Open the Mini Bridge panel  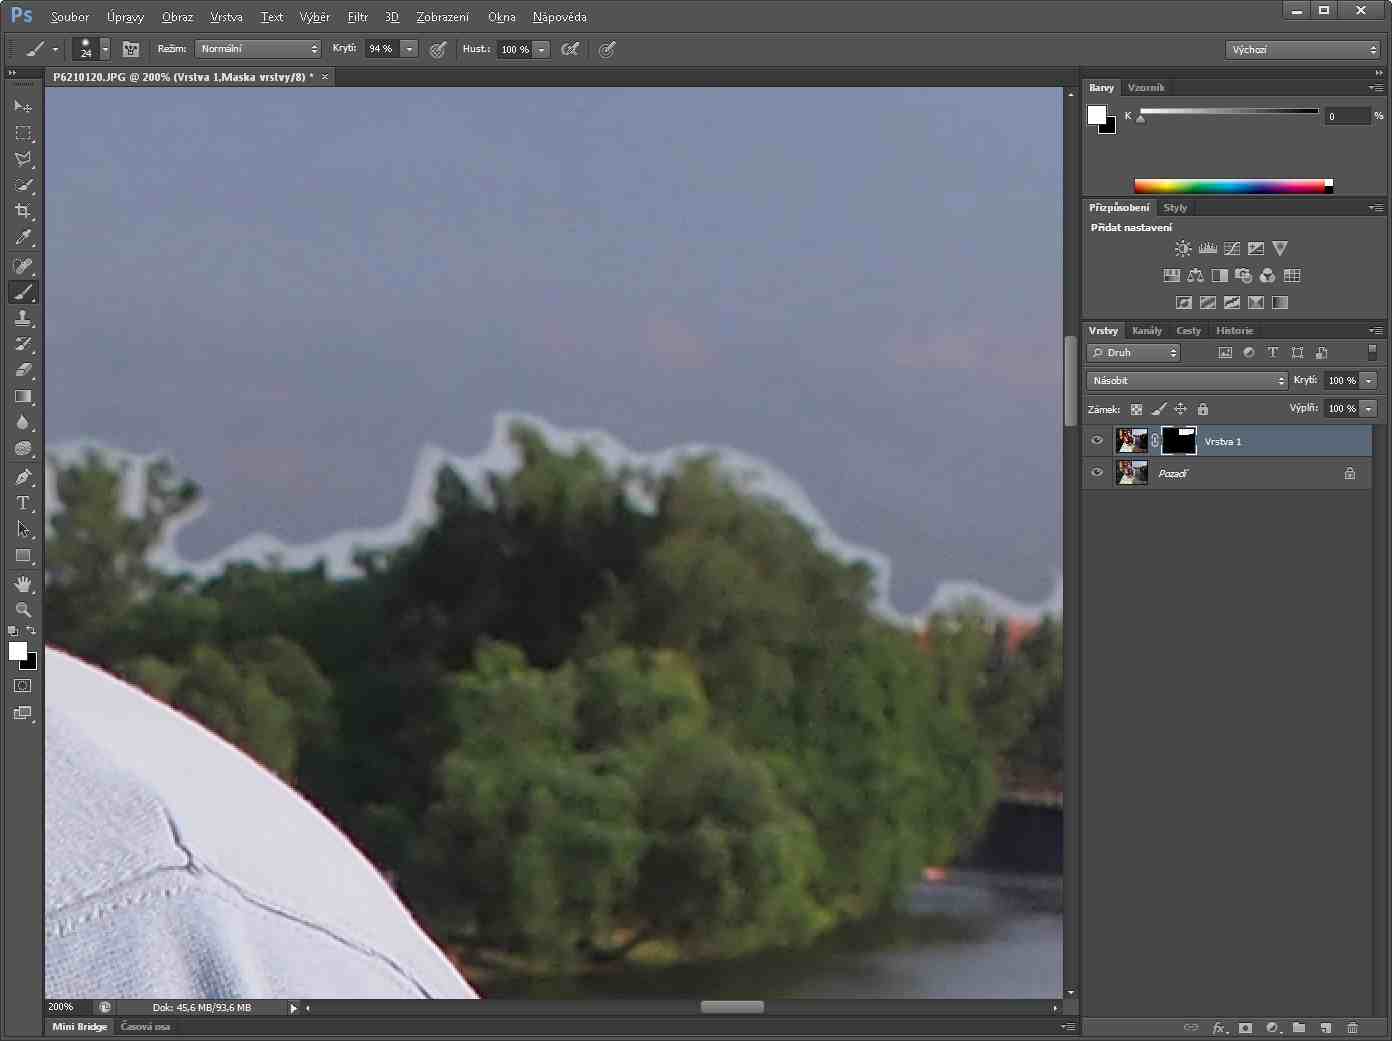pos(79,1027)
